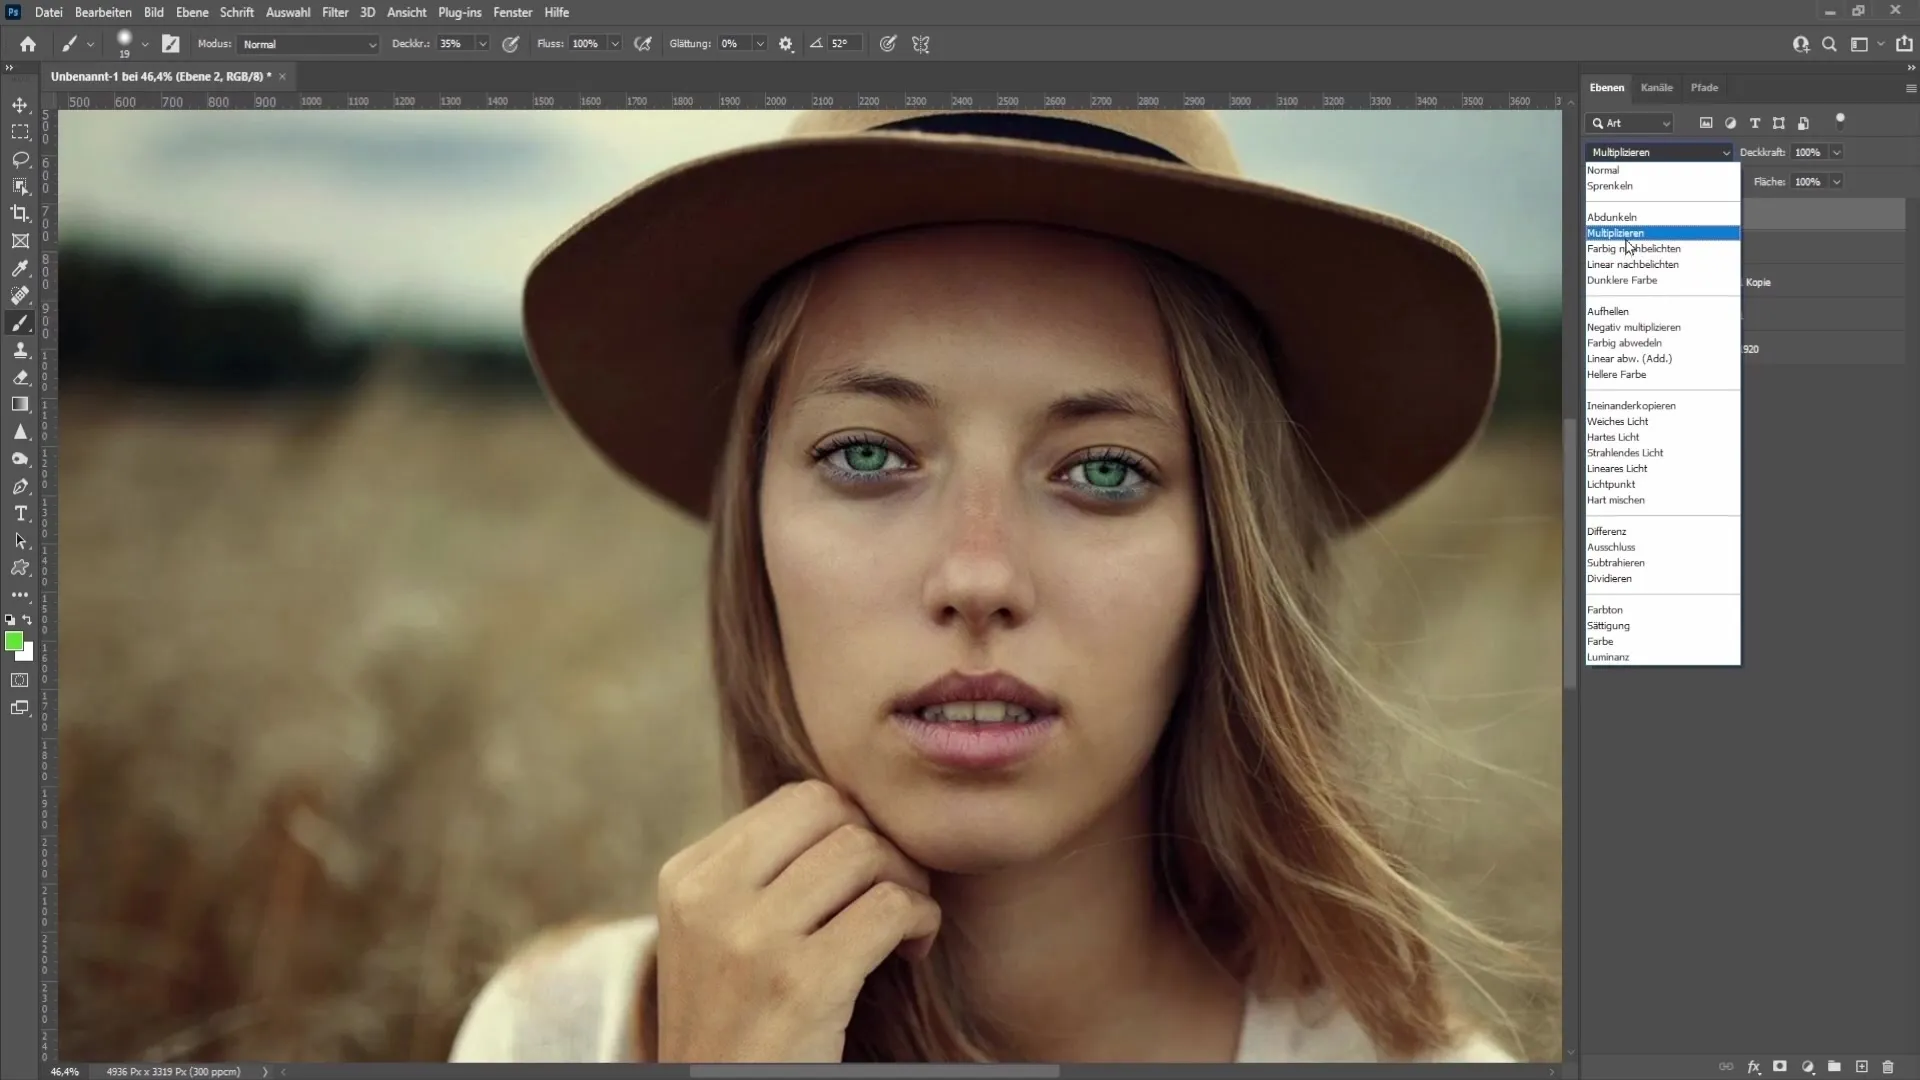Select the Path Selection tool

(x=20, y=541)
